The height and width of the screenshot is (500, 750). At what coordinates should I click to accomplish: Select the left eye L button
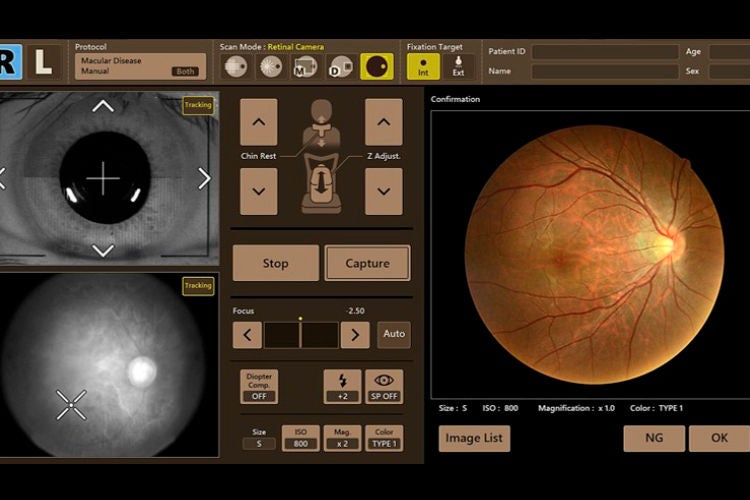point(44,62)
